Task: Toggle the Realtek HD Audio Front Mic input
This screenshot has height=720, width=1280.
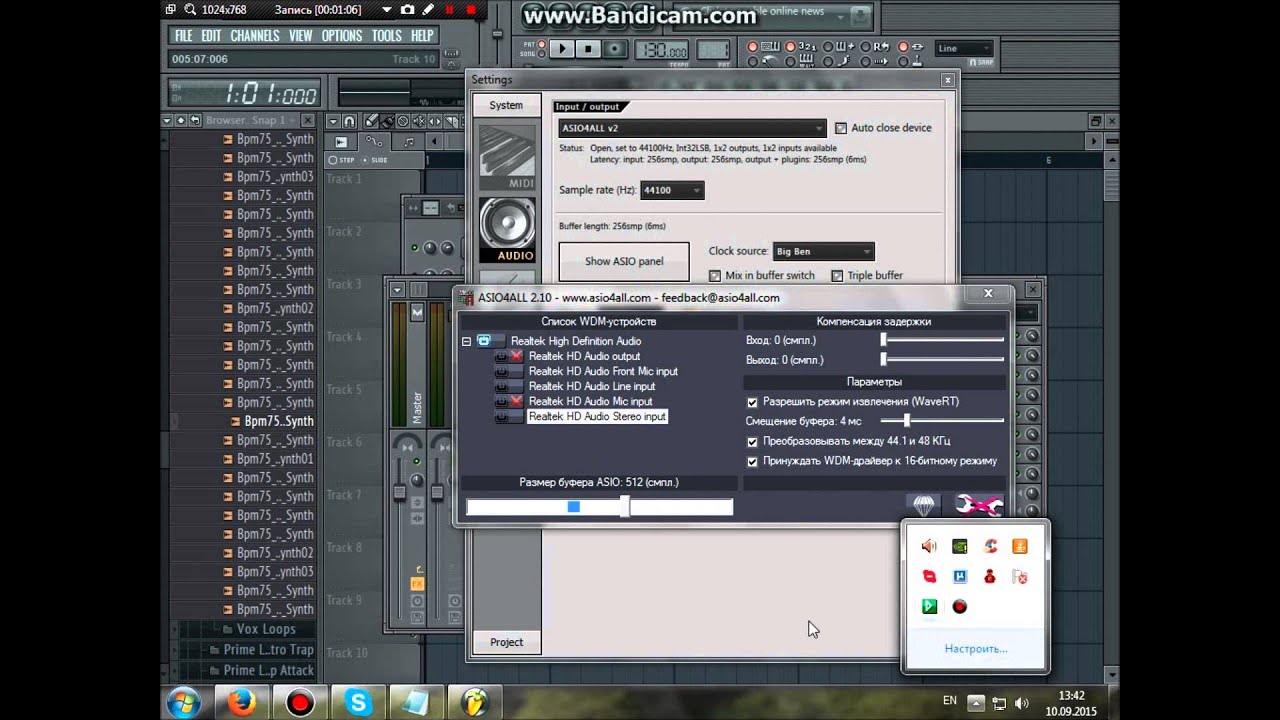Action: (x=509, y=371)
